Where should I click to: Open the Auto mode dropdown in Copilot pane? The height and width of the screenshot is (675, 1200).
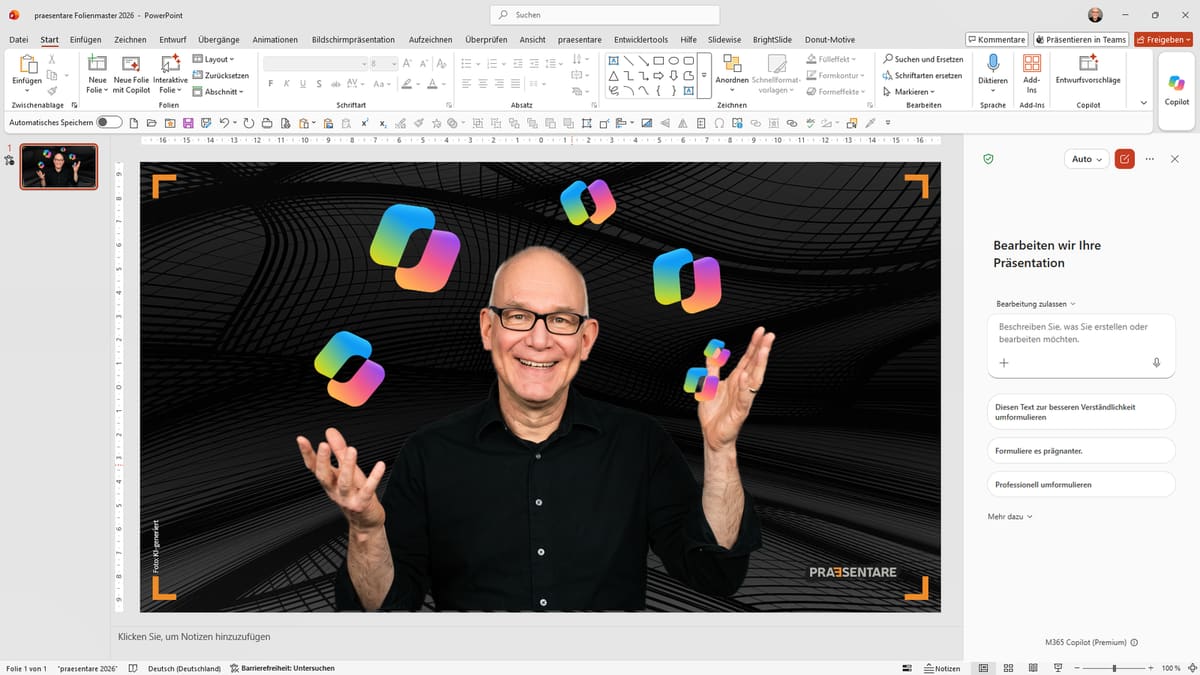click(x=1086, y=159)
